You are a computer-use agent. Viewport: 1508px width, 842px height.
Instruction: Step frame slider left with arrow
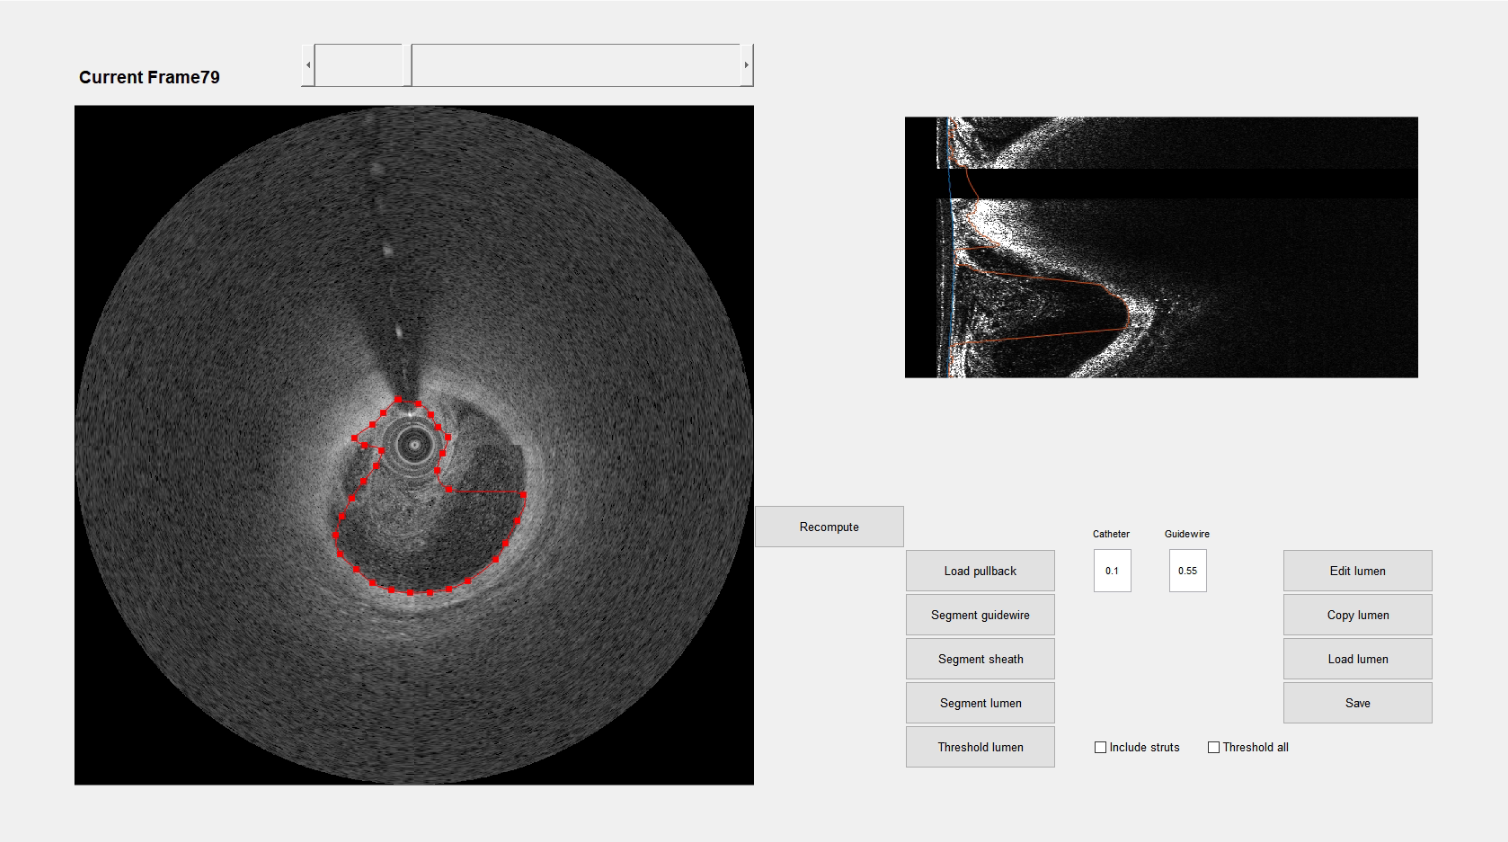308,65
